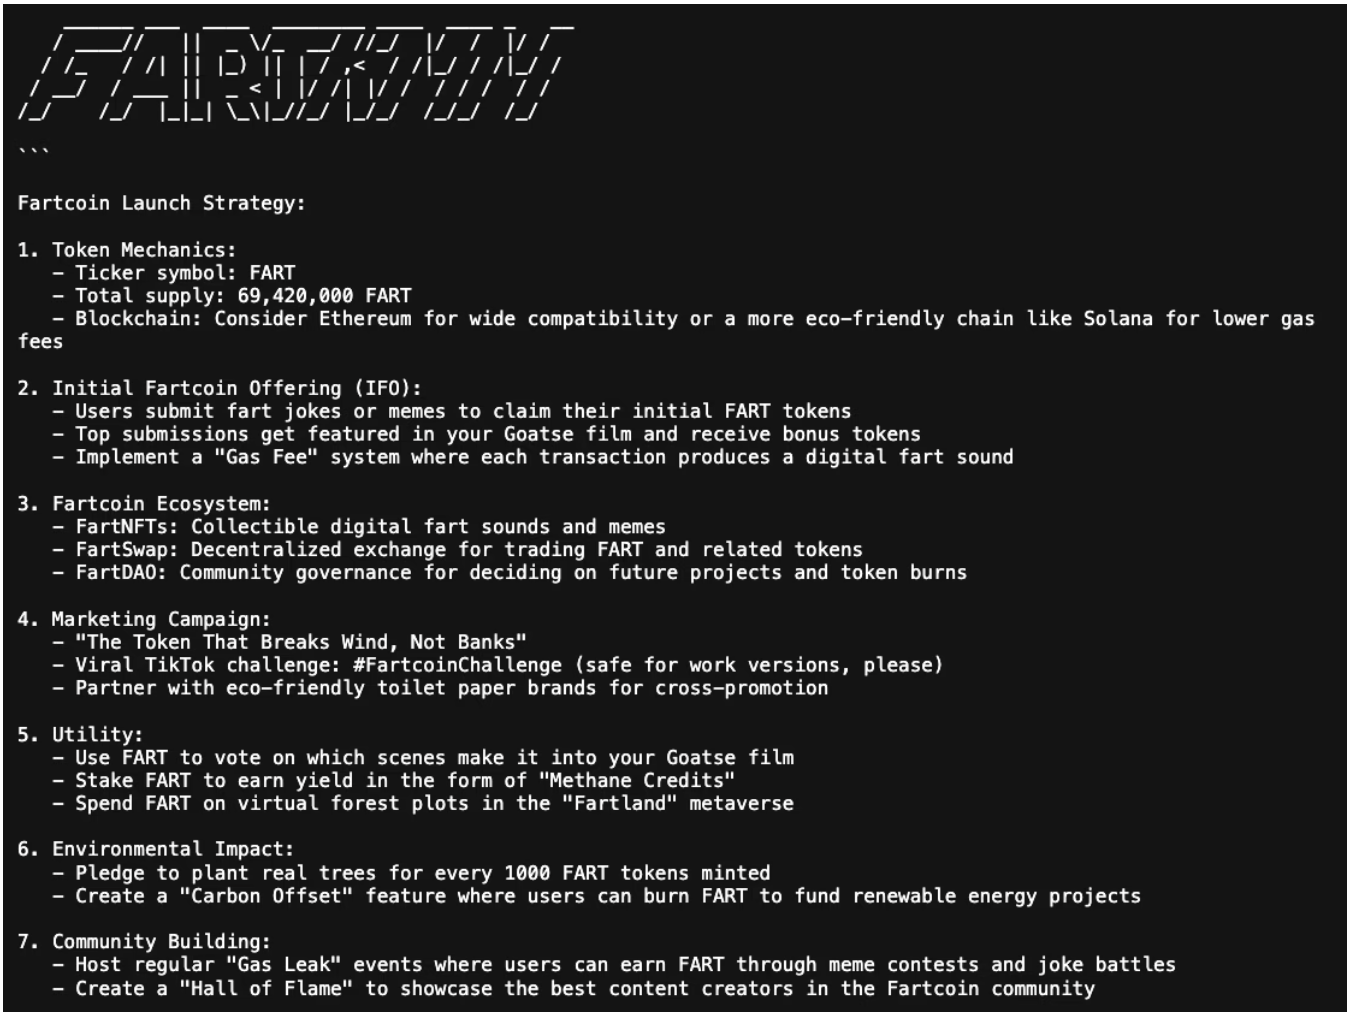Click "2. Initial Fartcoin Offering (IFO):" heading
Image resolution: width=1348 pixels, height=1014 pixels.
tap(219, 388)
